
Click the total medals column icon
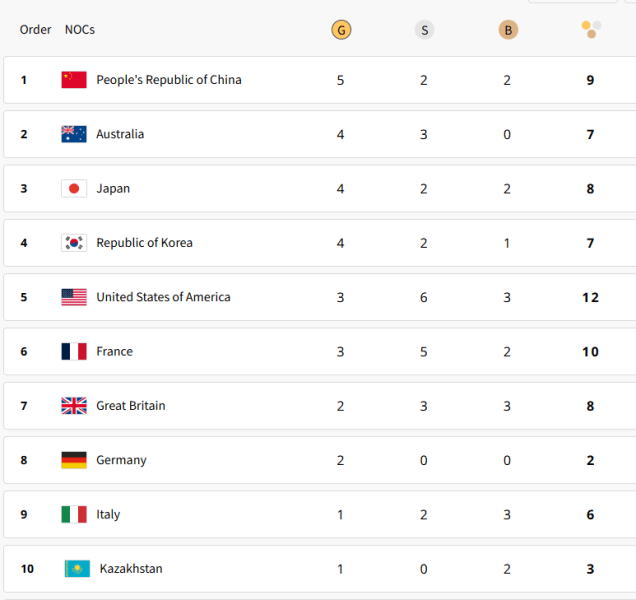[591, 29]
